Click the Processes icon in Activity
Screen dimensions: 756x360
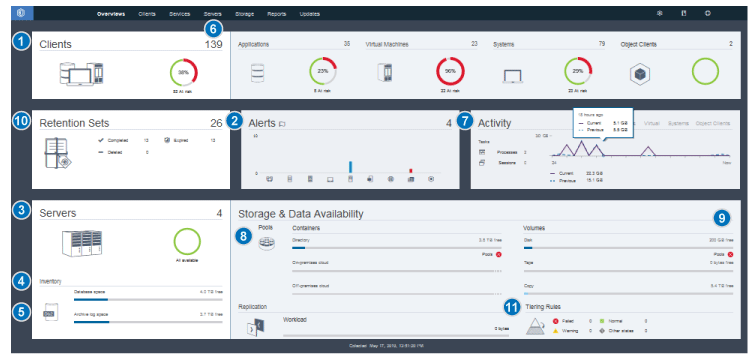[x=482, y=152]
